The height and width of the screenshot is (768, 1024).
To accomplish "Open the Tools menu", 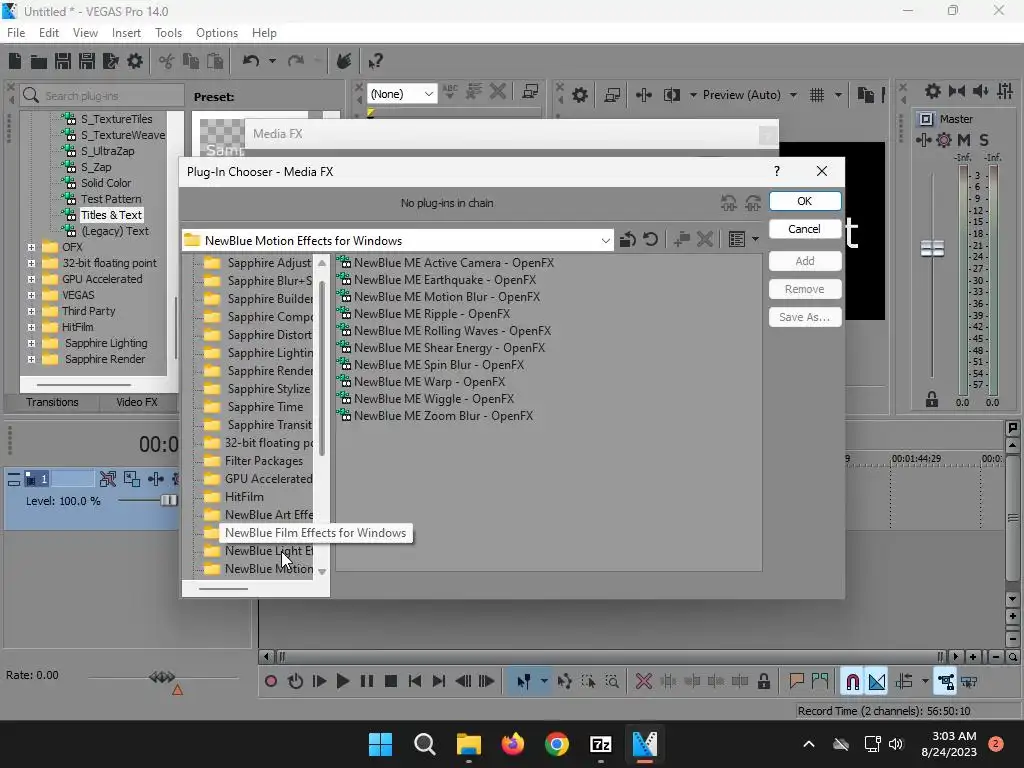I will point(168,33).
